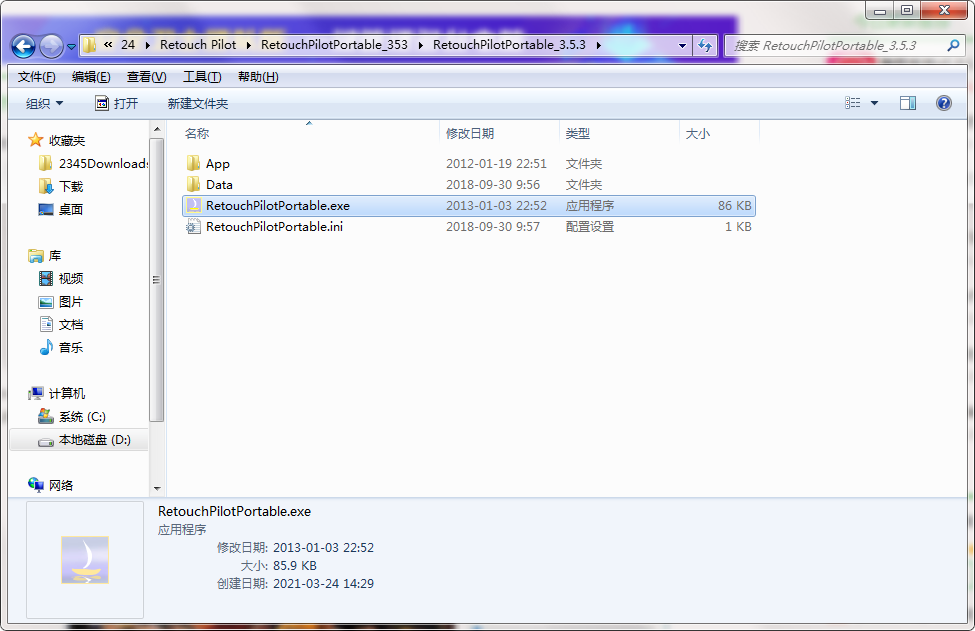975x631 pixels.
Task: Click RetouchPilotPortable_3.5.3 breadcrumb
Action: [509, 45]
